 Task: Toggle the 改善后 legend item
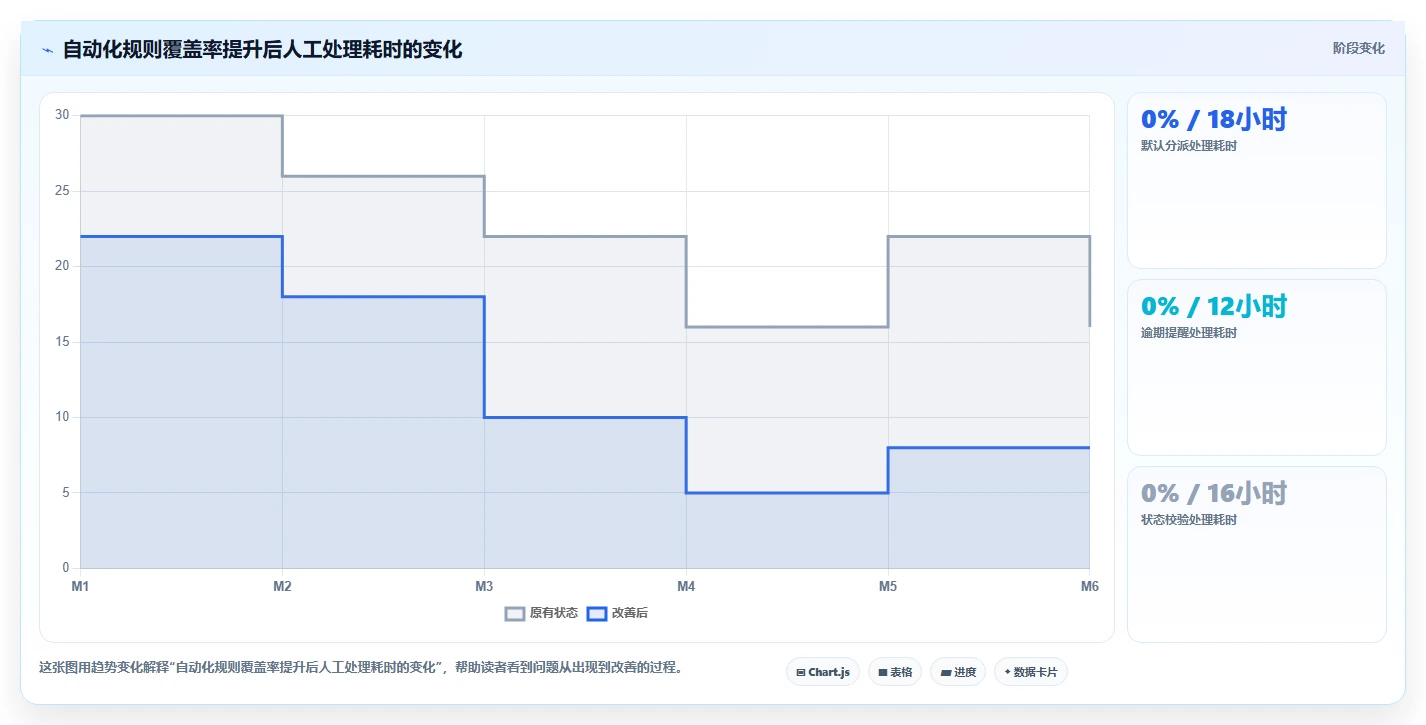point(617,613)
